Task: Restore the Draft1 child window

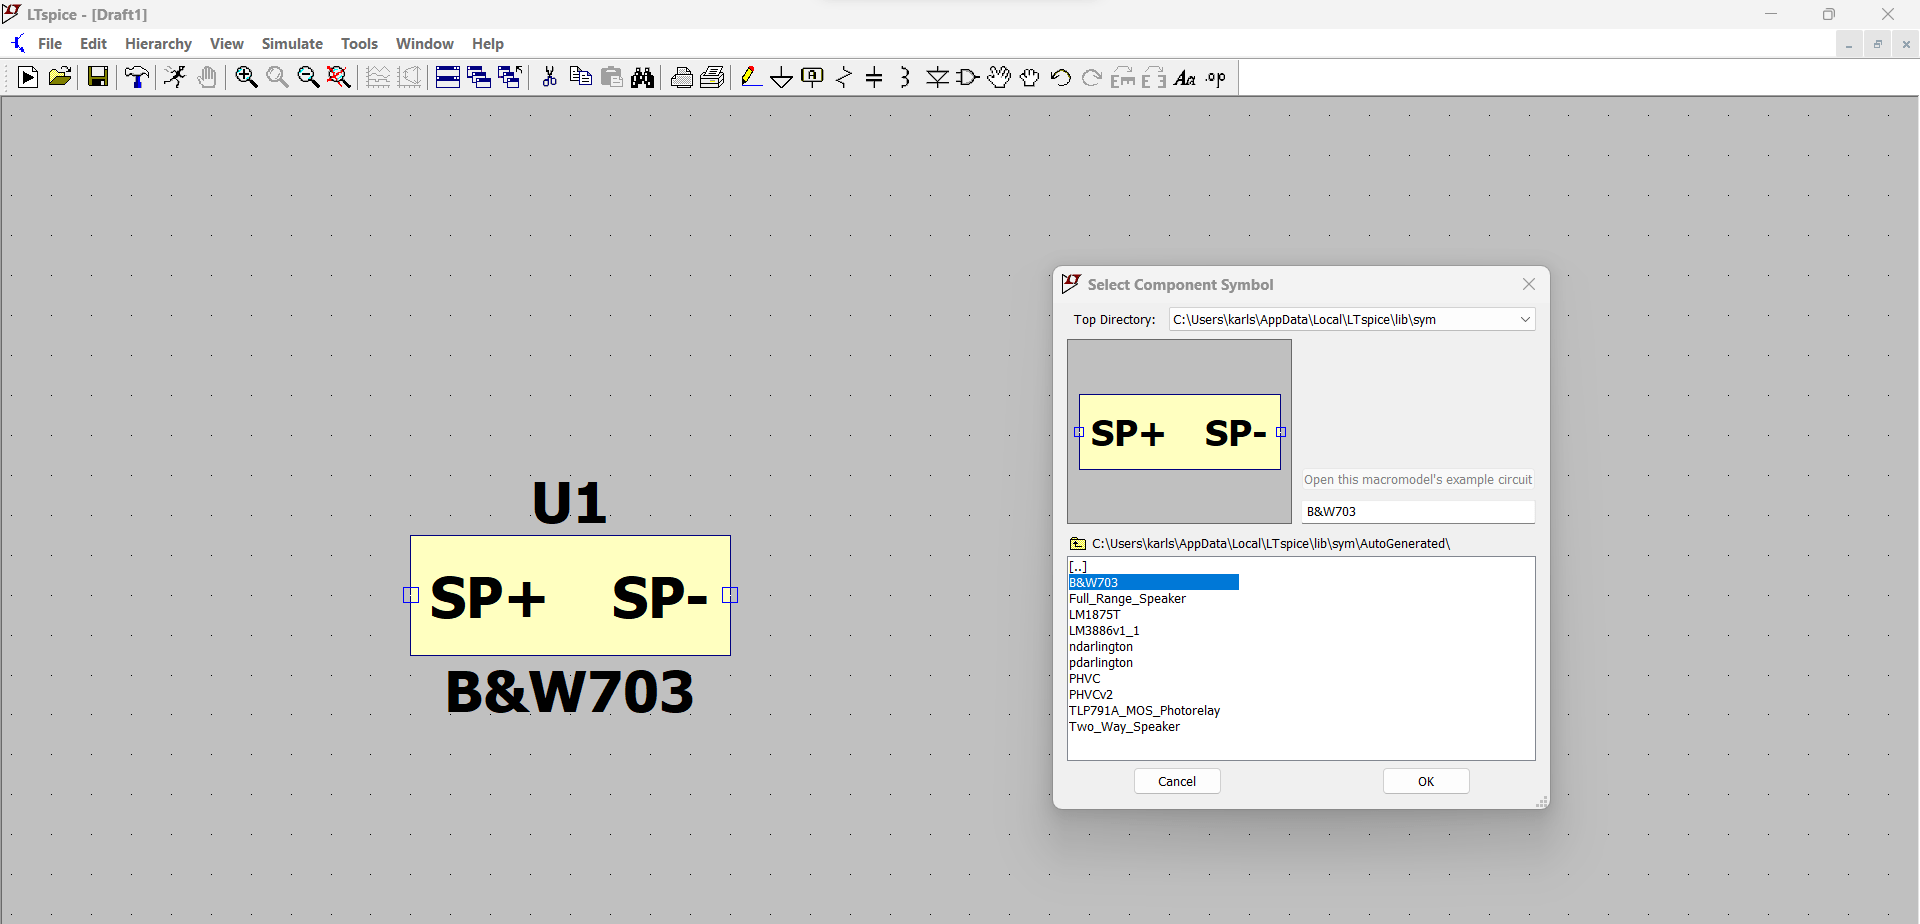Action: pyautogui.click(x=1877, y=44)
